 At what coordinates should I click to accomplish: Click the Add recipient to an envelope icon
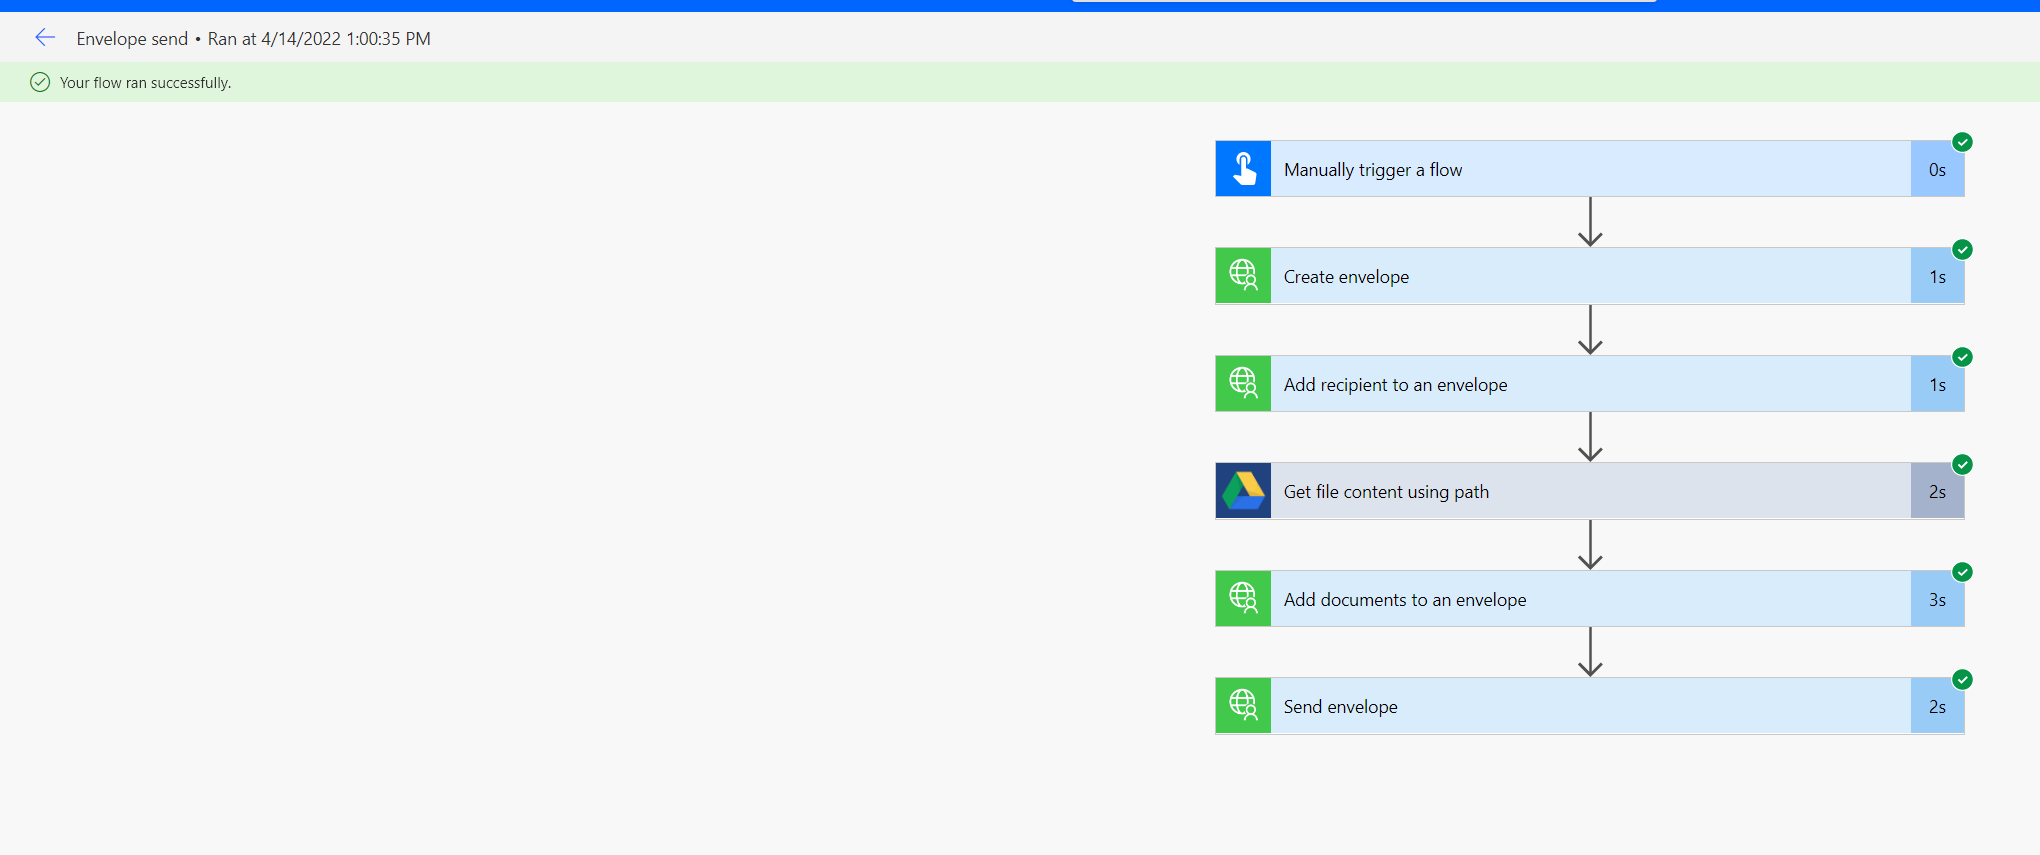pos(1243,384)
